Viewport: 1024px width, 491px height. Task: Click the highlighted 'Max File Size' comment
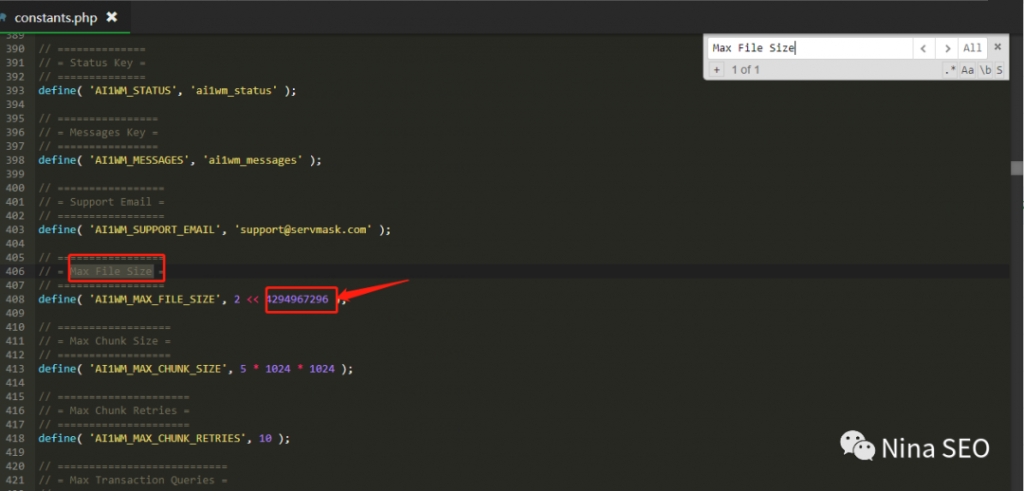[111, 271]
